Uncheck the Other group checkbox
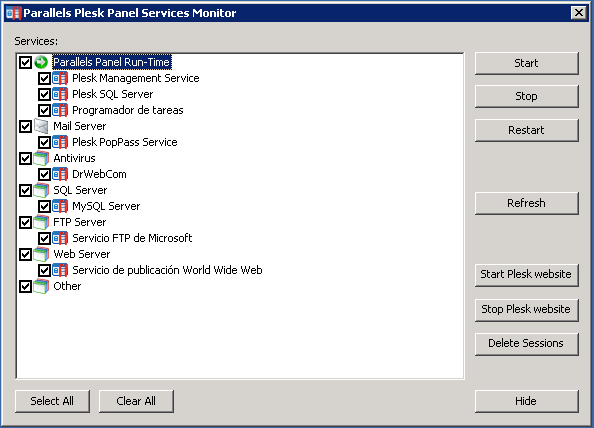The image size is (594, 428). [x=25, y=286]
